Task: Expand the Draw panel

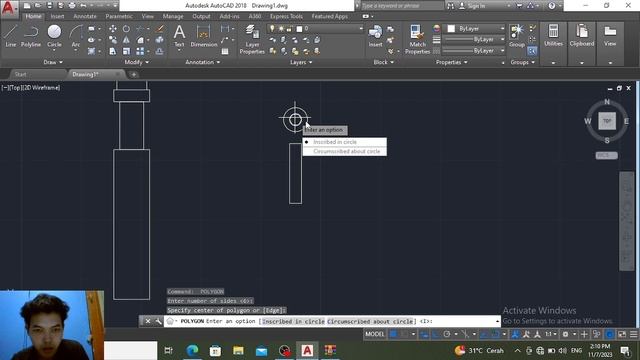Action: click(x=53, y=62)
